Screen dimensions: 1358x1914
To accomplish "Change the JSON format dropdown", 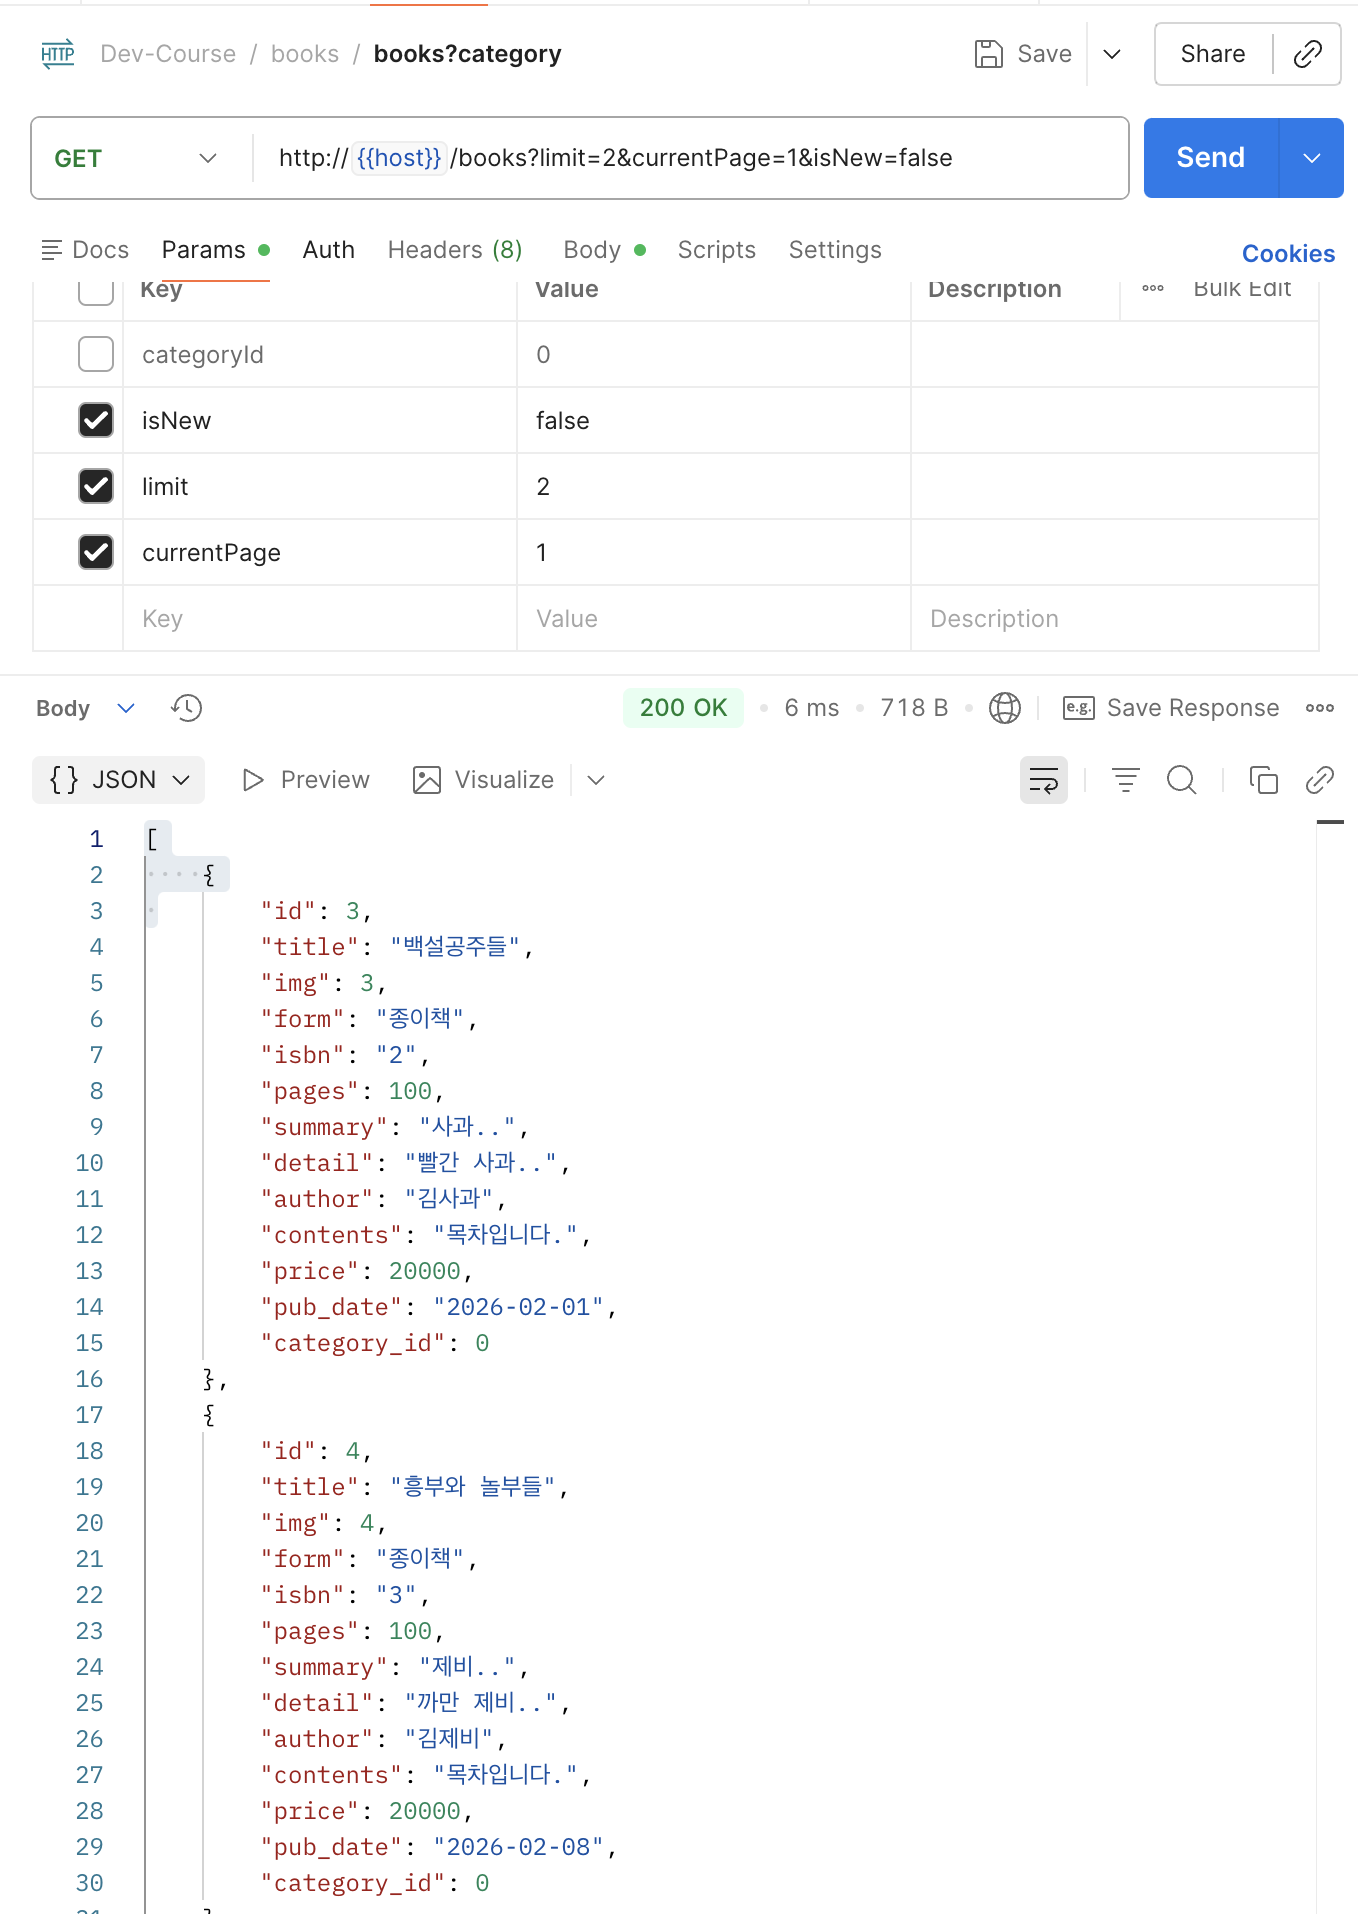I will coord(119,780).
